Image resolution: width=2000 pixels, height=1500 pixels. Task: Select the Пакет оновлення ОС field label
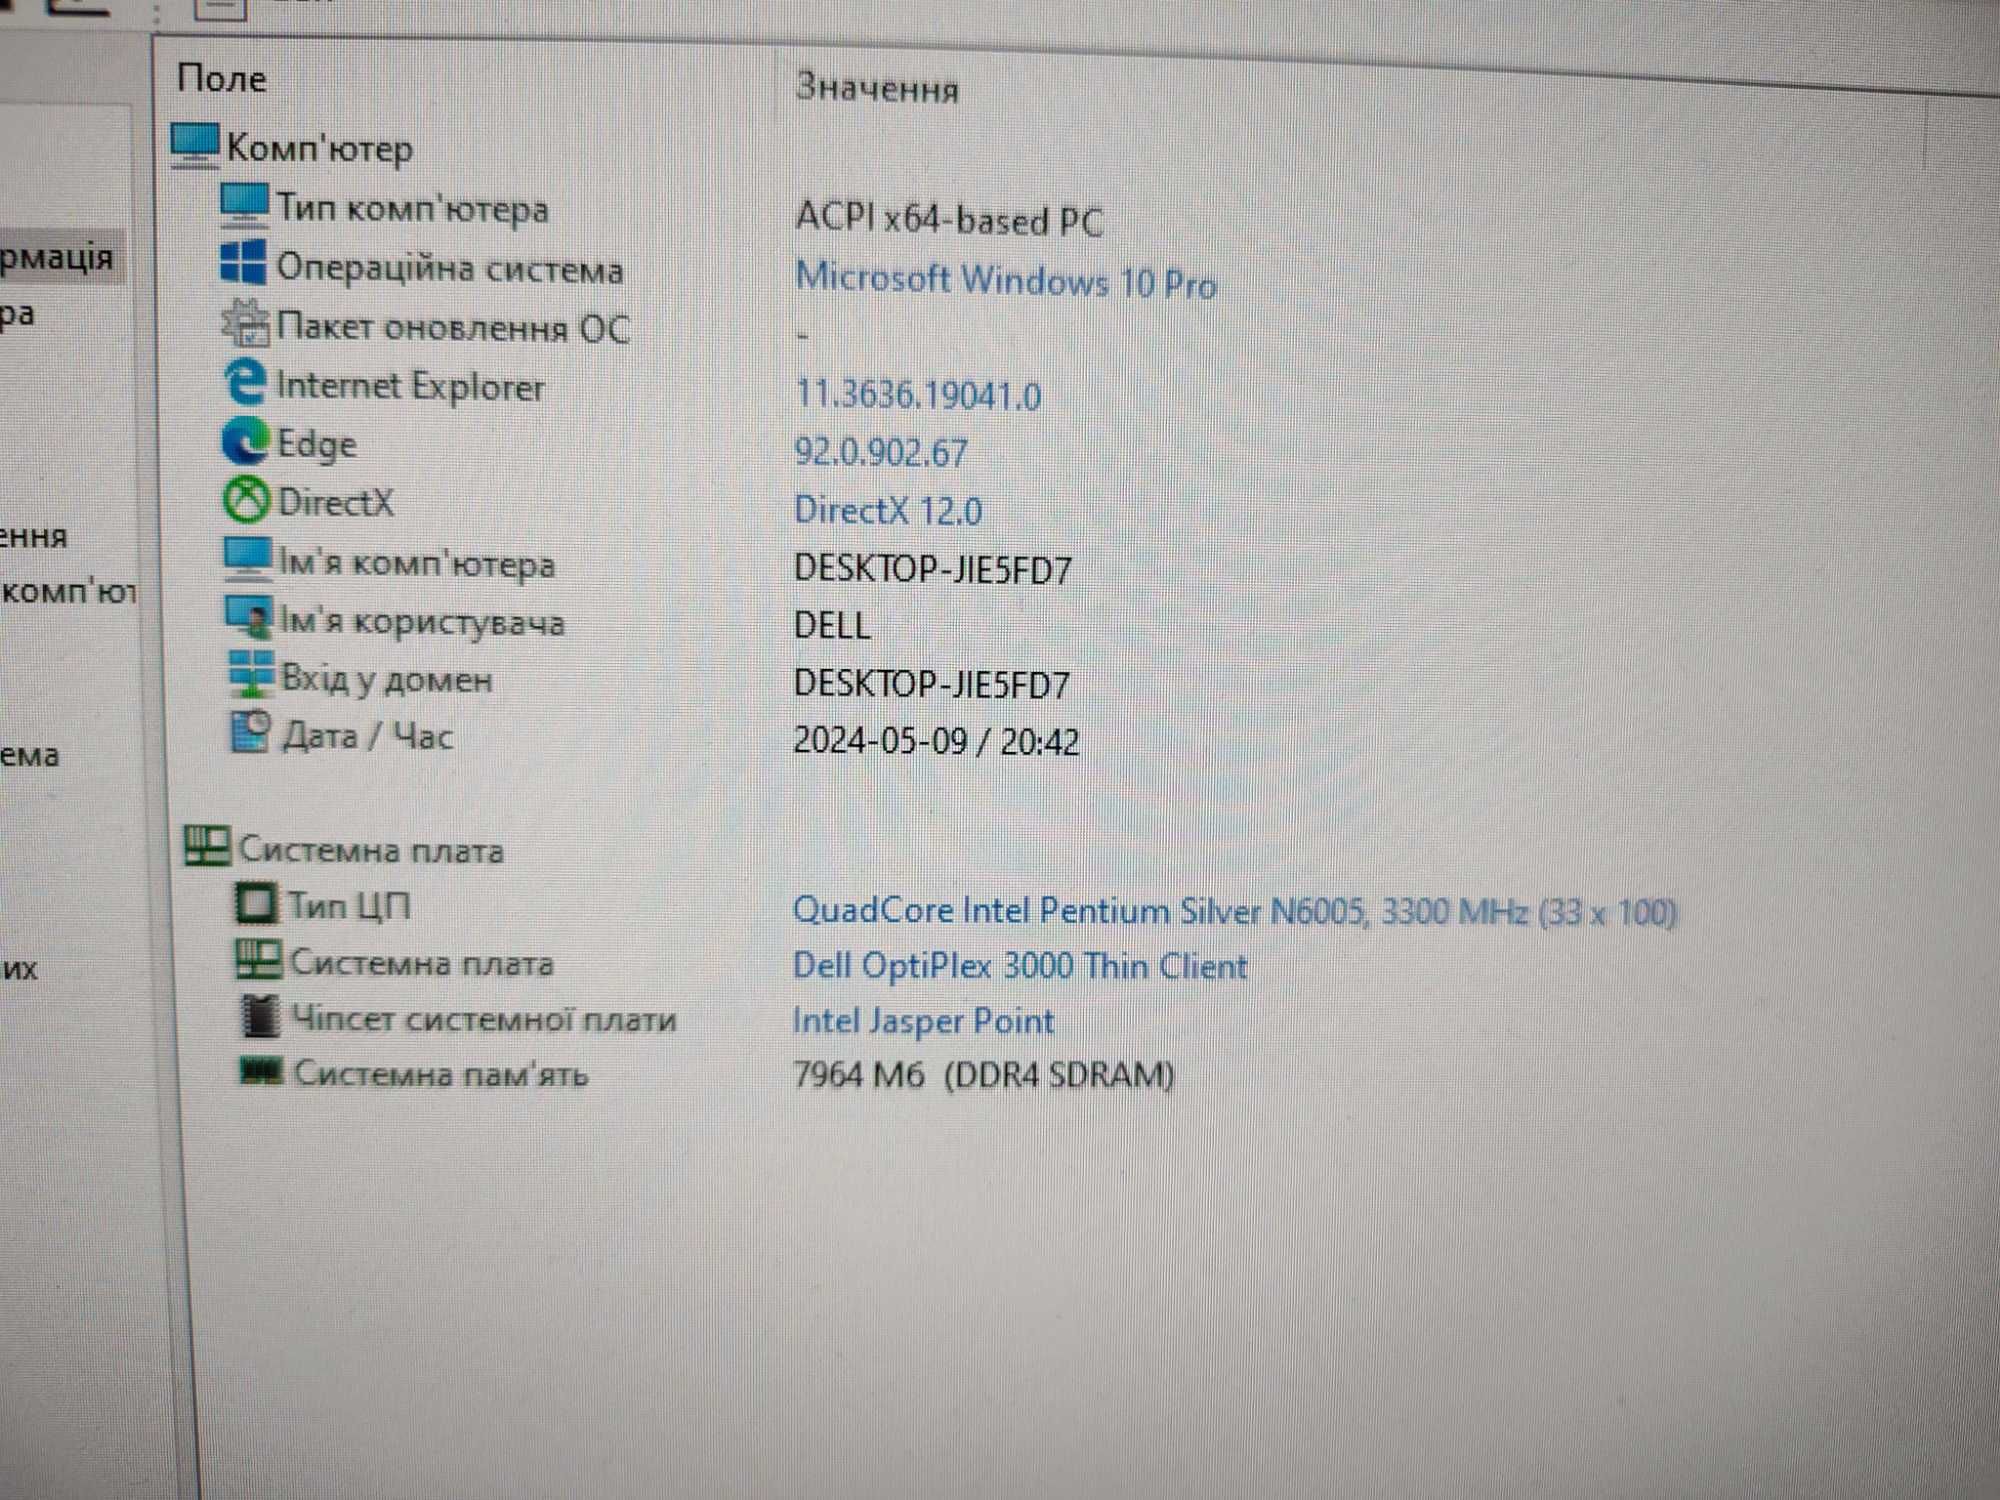[x=453, y=327]
